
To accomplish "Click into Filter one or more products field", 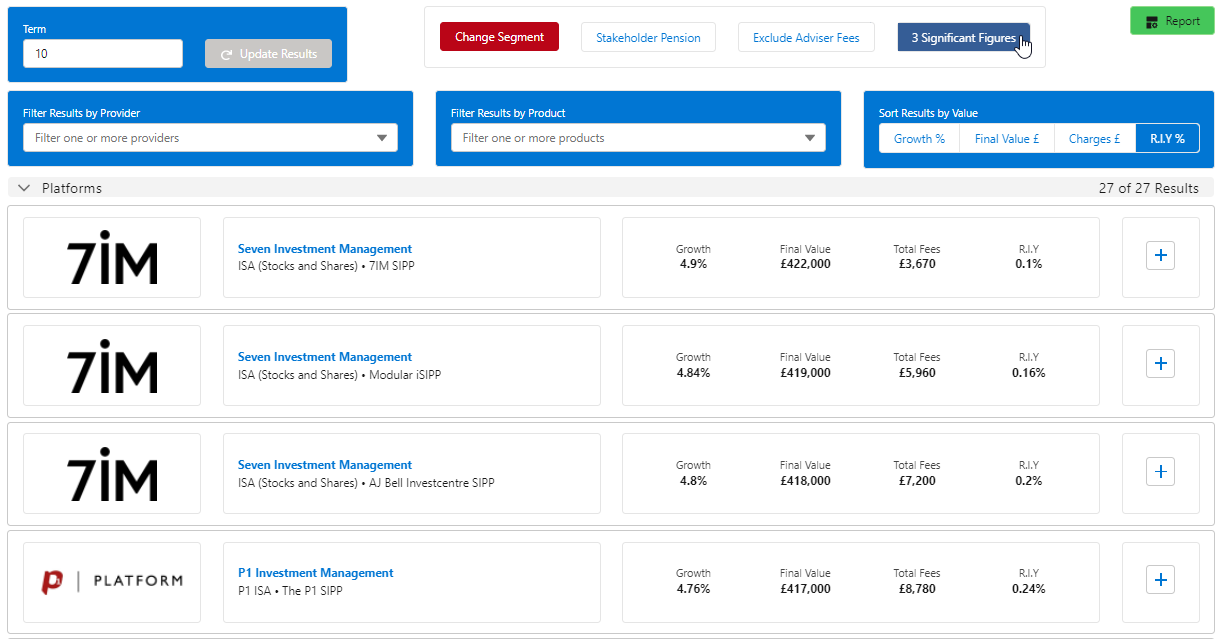I will [638, 138].
